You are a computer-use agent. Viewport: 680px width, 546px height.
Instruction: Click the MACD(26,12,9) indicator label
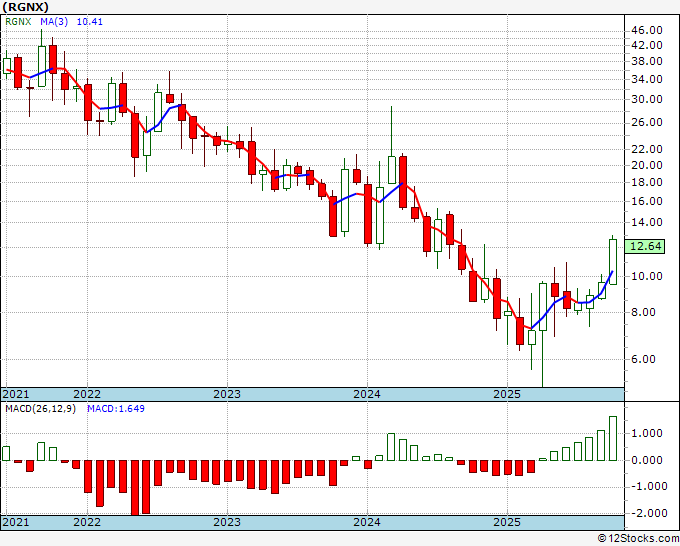point(40,409)
